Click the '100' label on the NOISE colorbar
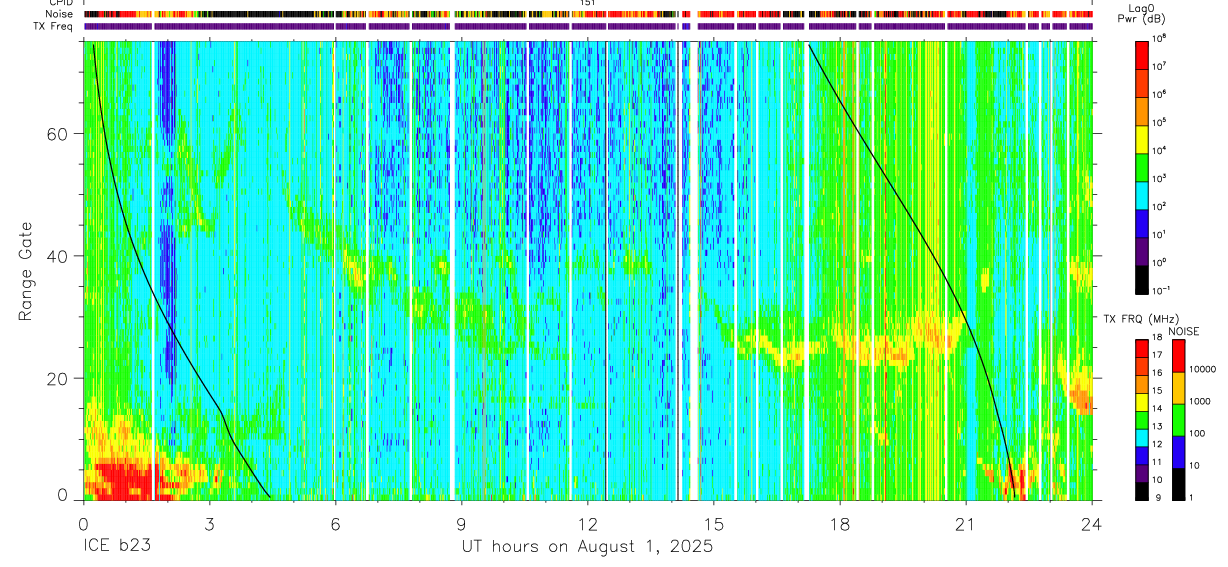This screenshot has width=1228, height=567. 1197,435
